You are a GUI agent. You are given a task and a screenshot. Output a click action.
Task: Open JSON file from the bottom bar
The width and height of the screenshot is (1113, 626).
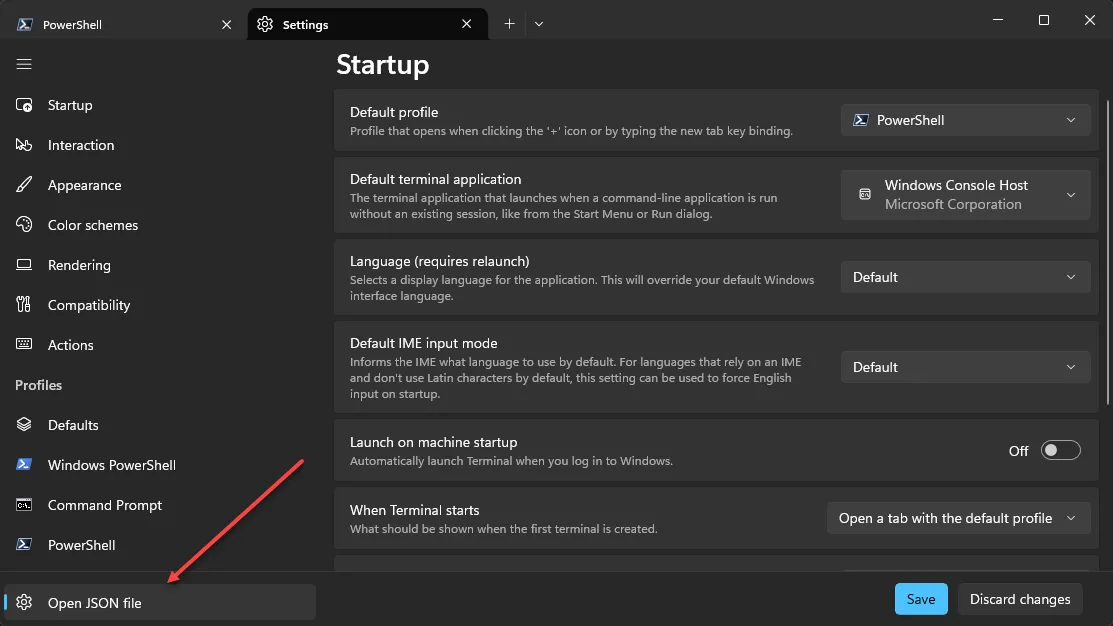click(95, 602)
